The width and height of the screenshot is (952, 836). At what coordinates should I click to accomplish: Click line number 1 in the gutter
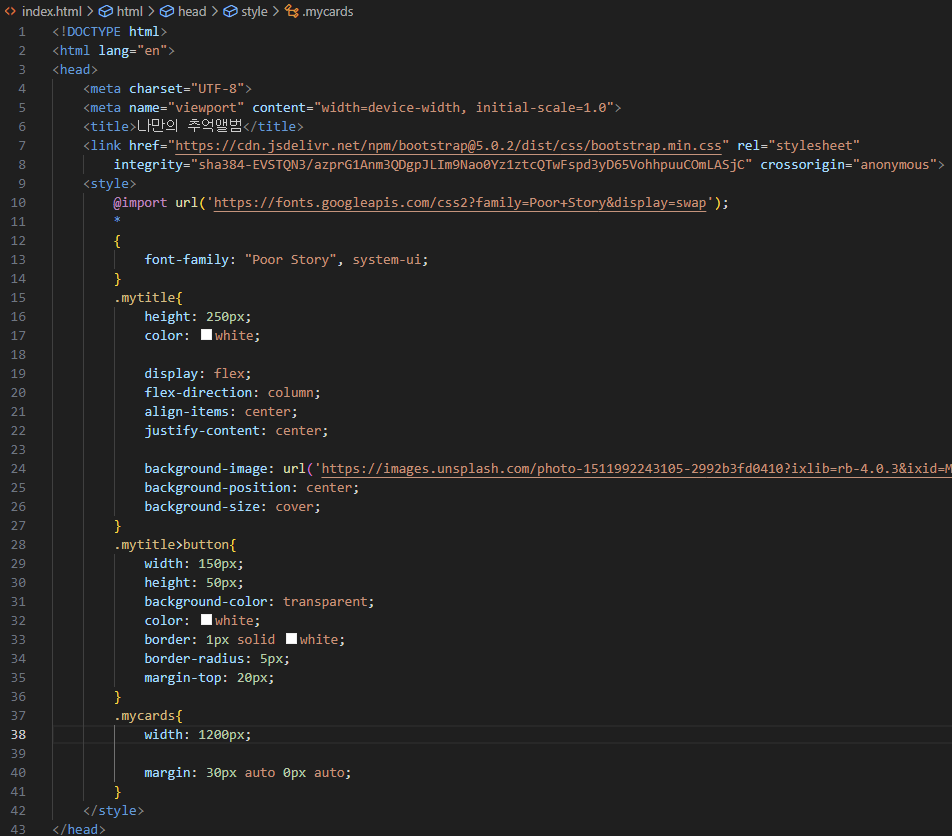(x=22, y=32)
